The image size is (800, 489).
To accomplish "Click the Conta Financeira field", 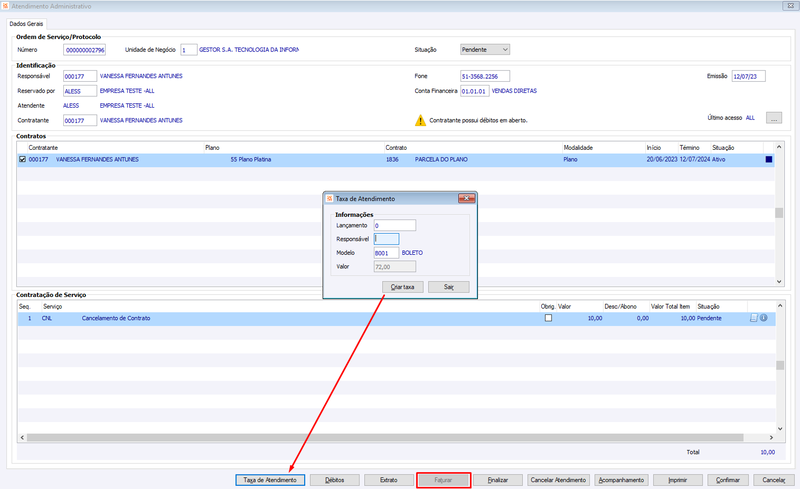I will [x=474, y=91].
